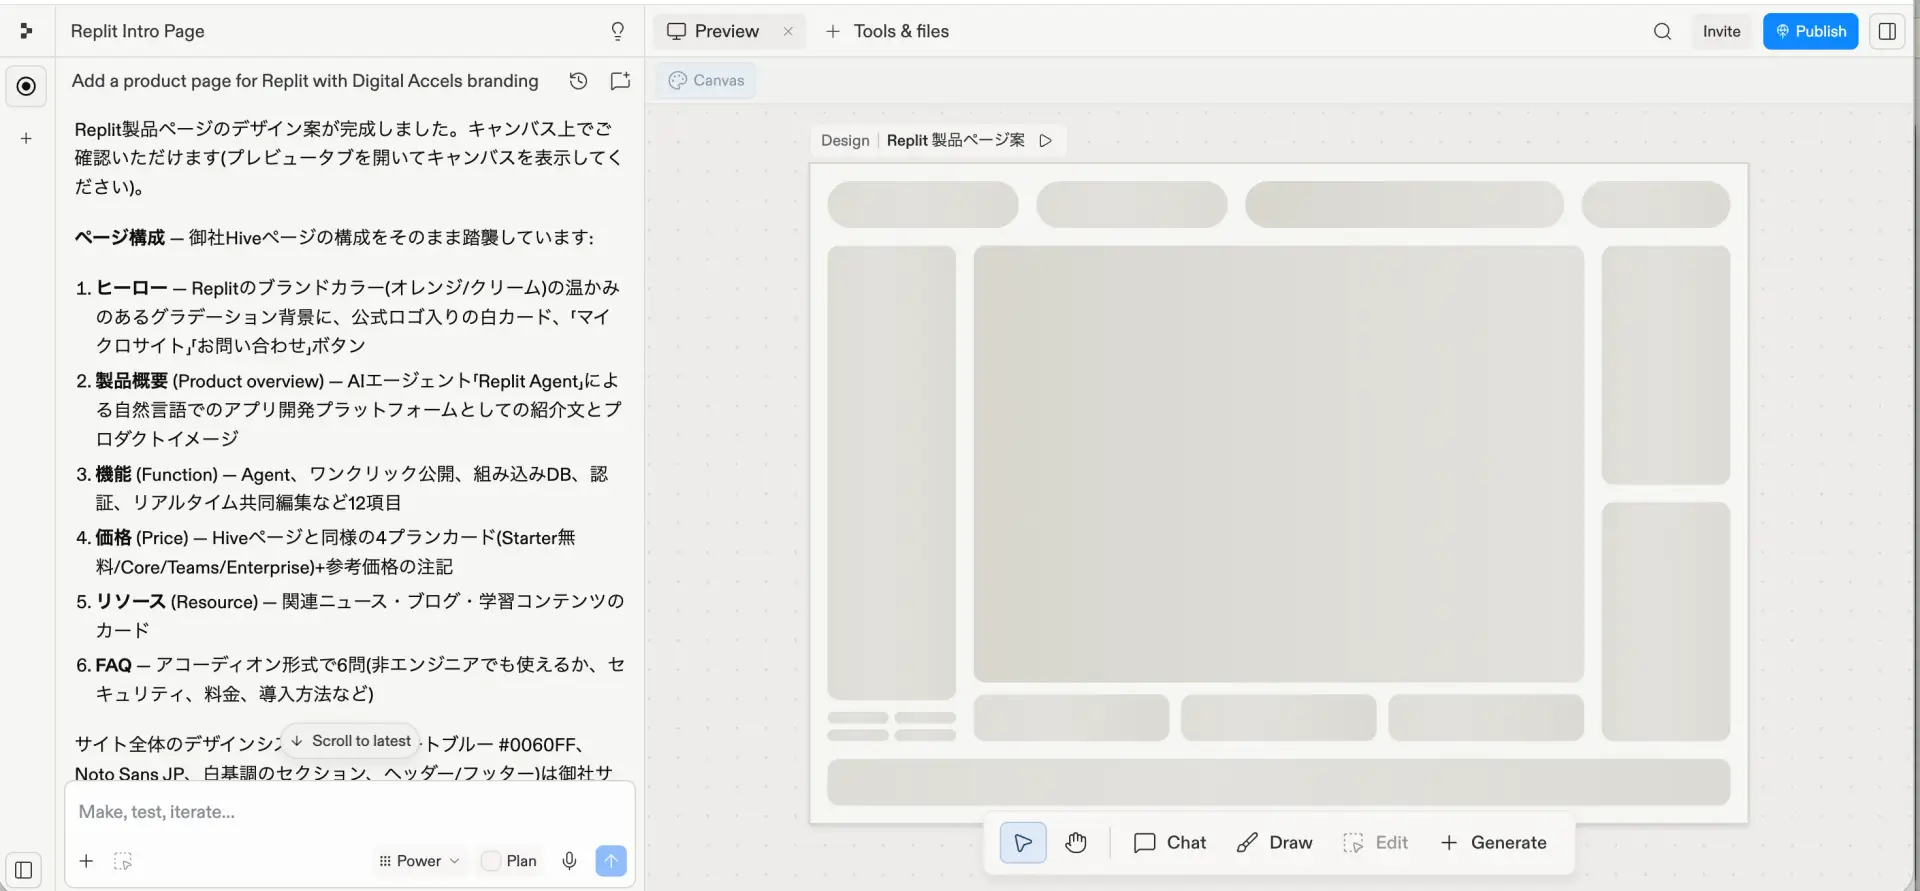This screenshot has width=1920, height=891.
Task: Select the Canvas tab
Action: pos(706,80)
